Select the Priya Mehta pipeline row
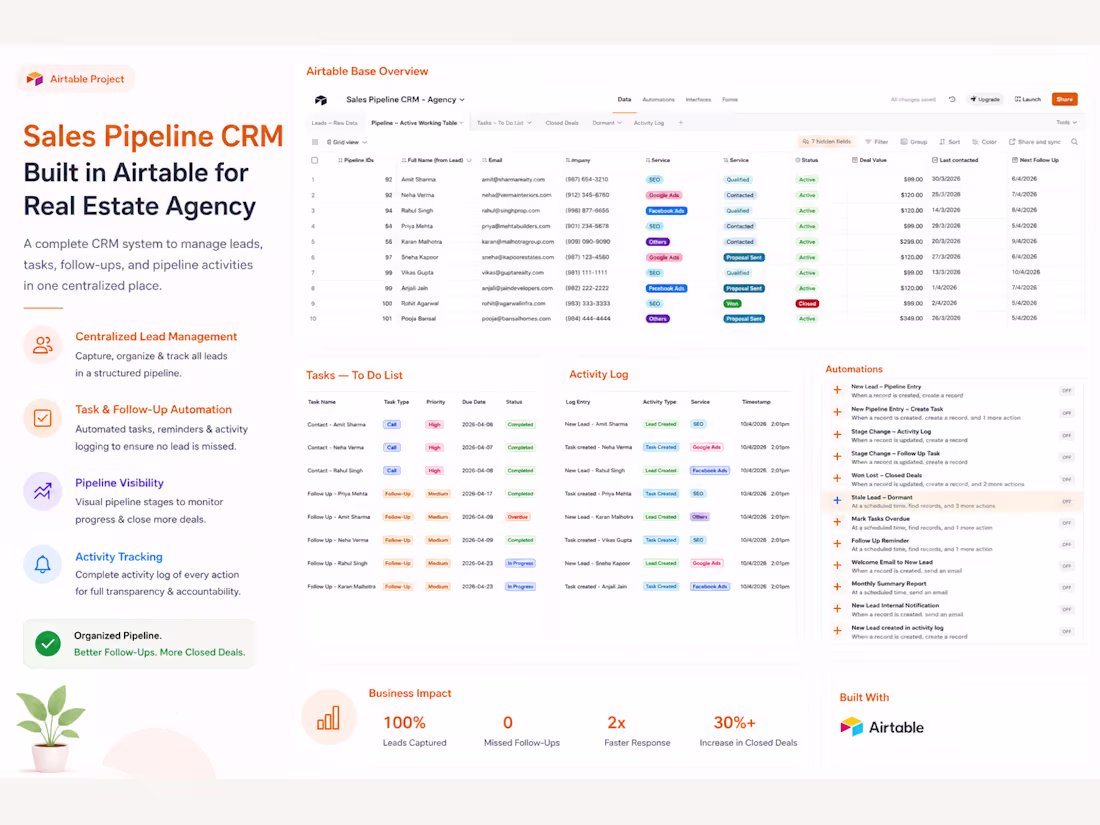Screen dimensions: 1100x825 click(695, 226)
